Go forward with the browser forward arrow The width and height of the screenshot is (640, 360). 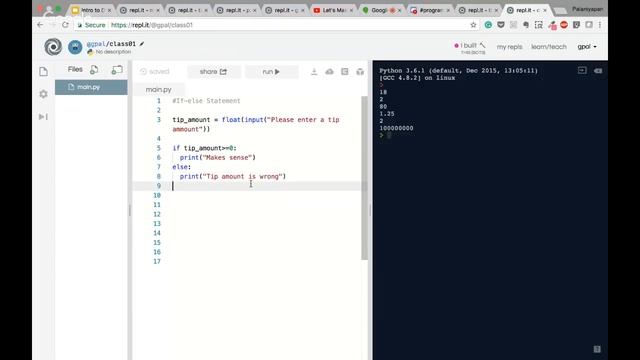(x=53, y=25)
